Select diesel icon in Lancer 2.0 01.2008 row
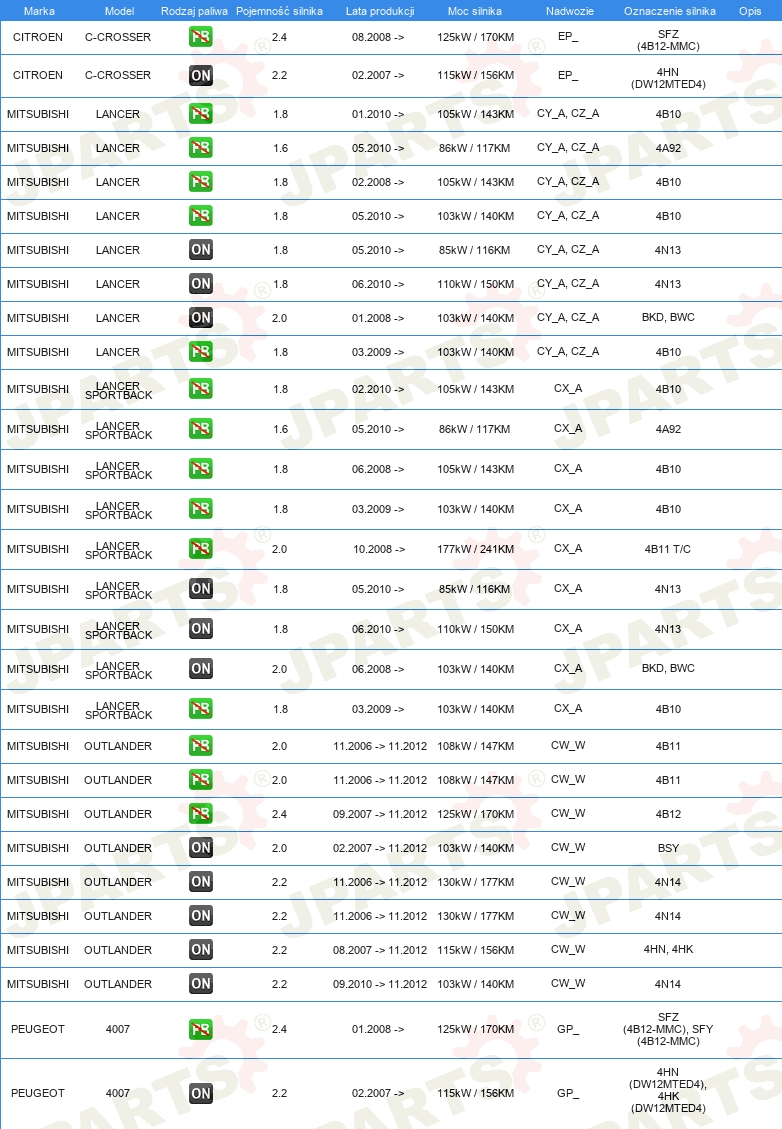 point(200,318)
